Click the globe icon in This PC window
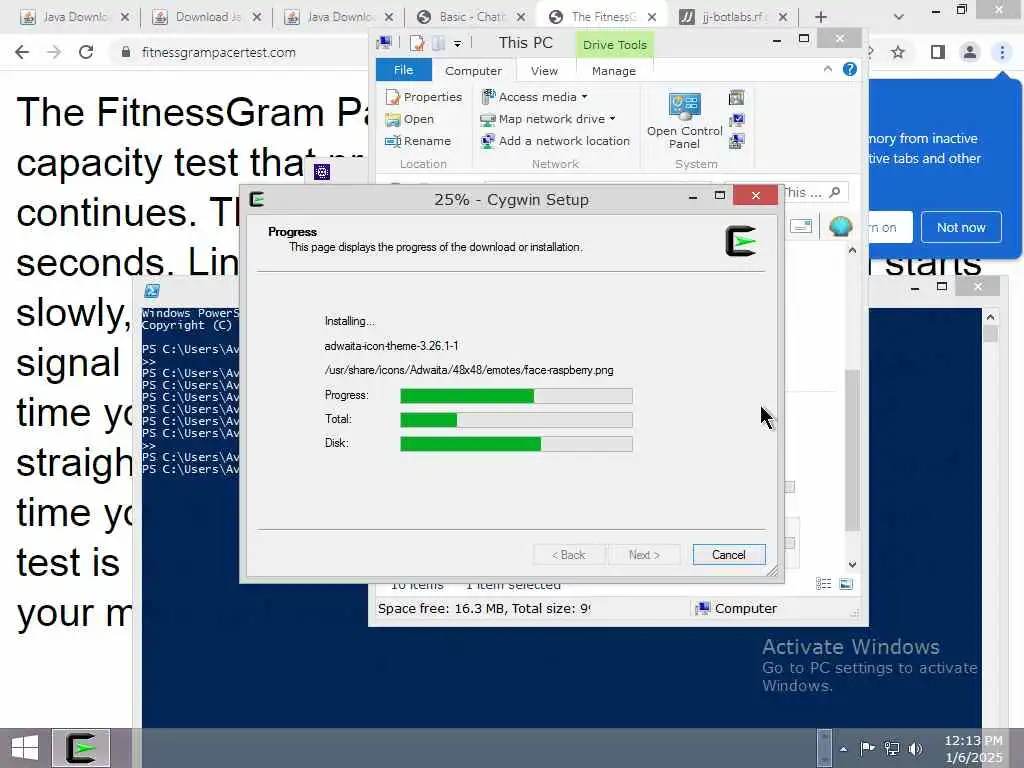1024x768 pixels. click(840, 226)
